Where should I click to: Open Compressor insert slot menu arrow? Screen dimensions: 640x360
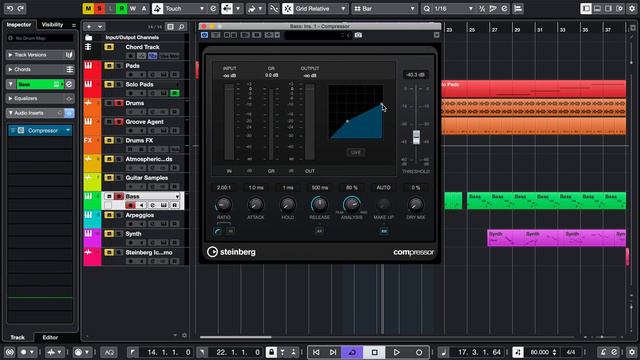pos(68,131)
